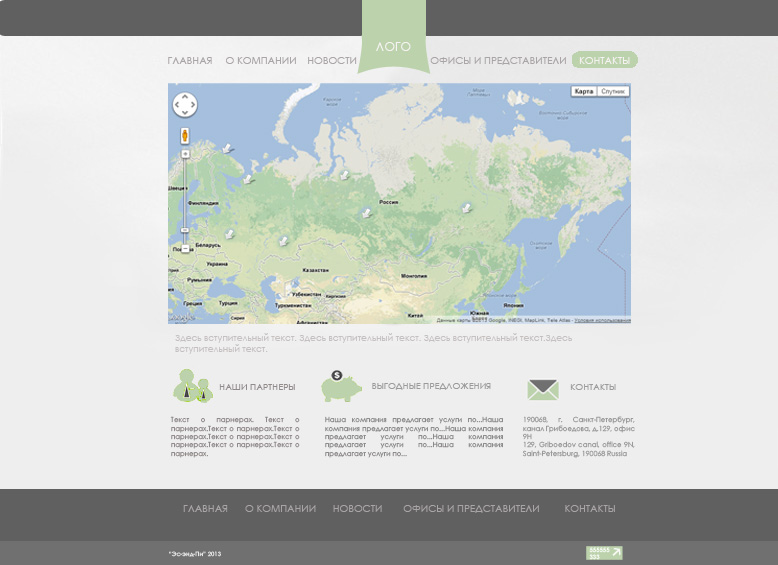The height and width of the screenshot is (565, 778).
Task: Pan the map down with the arrow control
Action: [185, 113]
